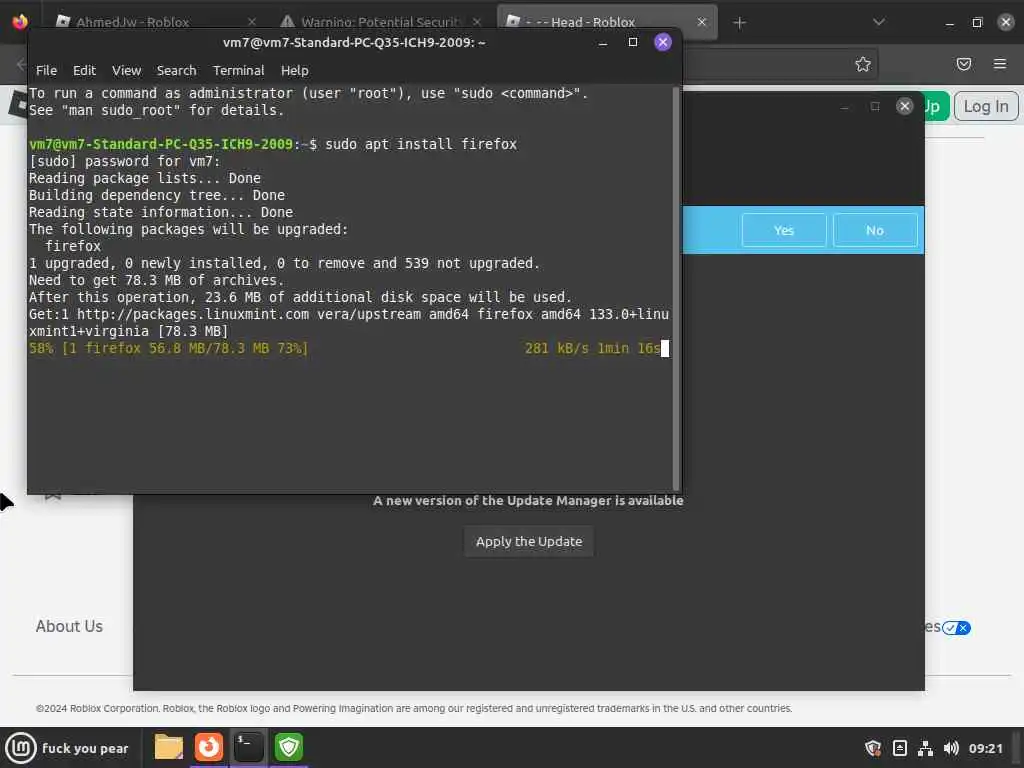Screen dimensions: 1024x768
Task: Expand the list all tabs chevron
Action: coord(879,22)
